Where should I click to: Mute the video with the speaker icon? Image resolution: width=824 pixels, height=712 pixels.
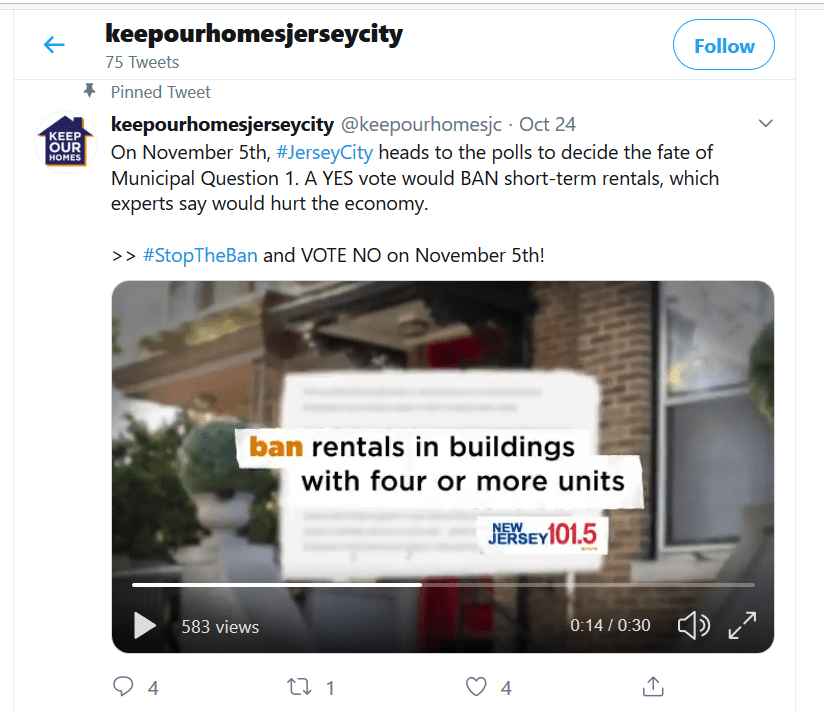(x=694, y=625)
